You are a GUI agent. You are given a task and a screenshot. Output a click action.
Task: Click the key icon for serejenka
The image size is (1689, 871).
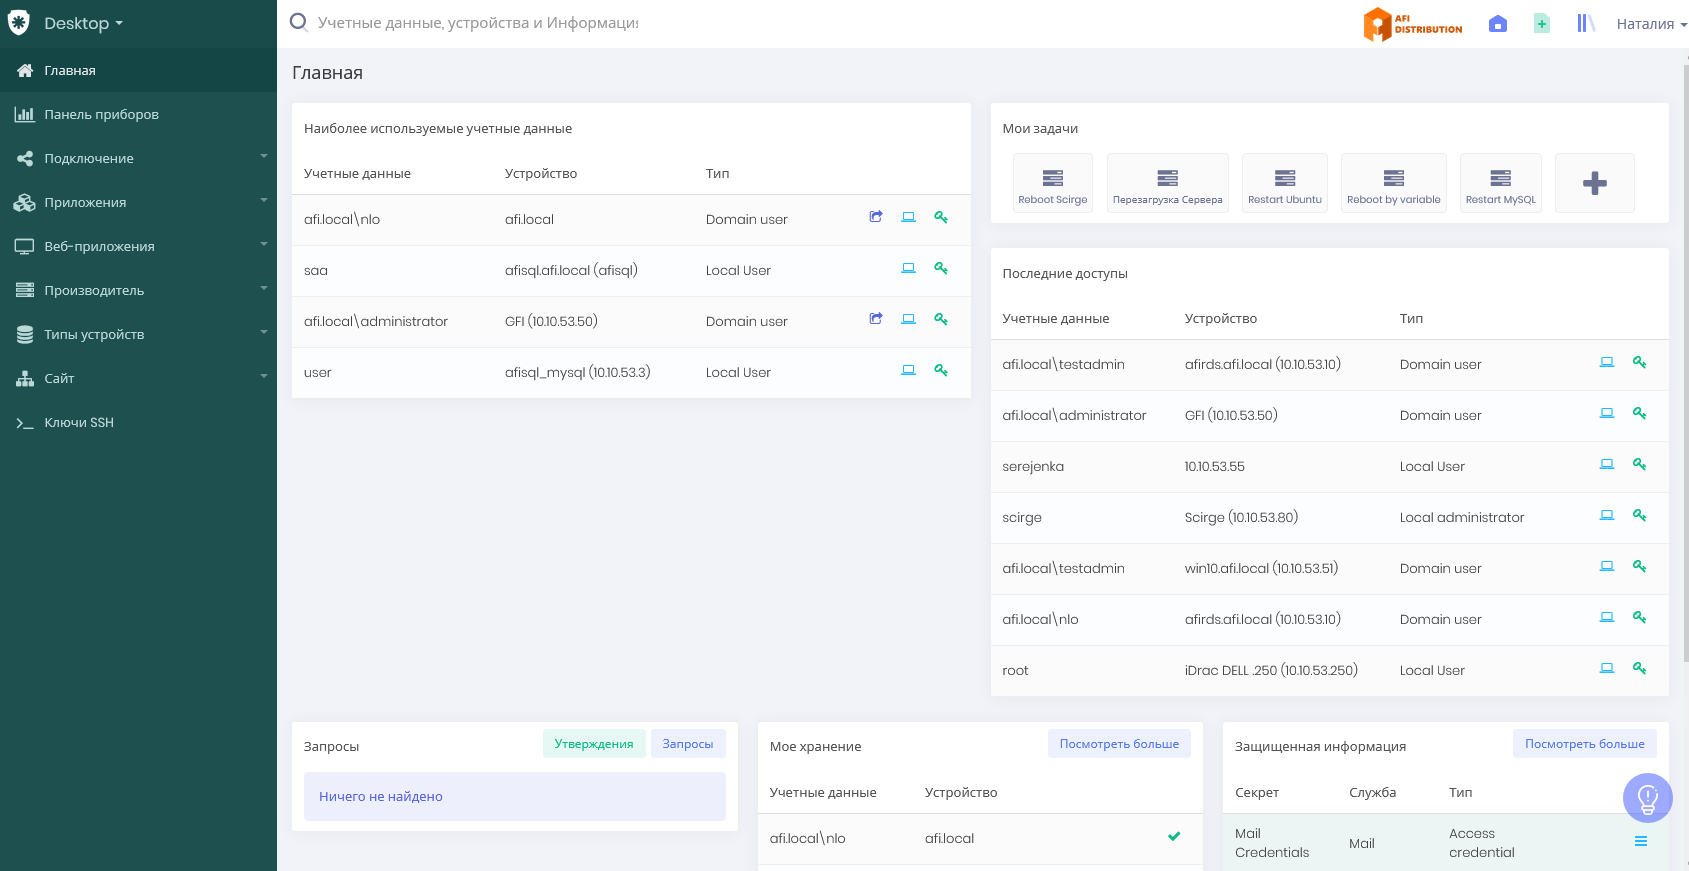pyautogui.click(x=1640, y=464)
